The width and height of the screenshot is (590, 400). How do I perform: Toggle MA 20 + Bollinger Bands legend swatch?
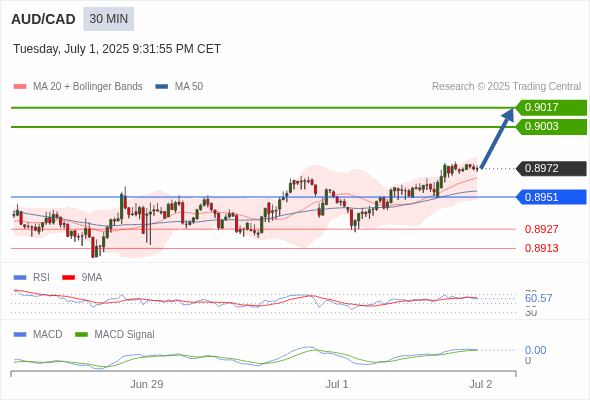pyautogui.click(x=20, y=87)
